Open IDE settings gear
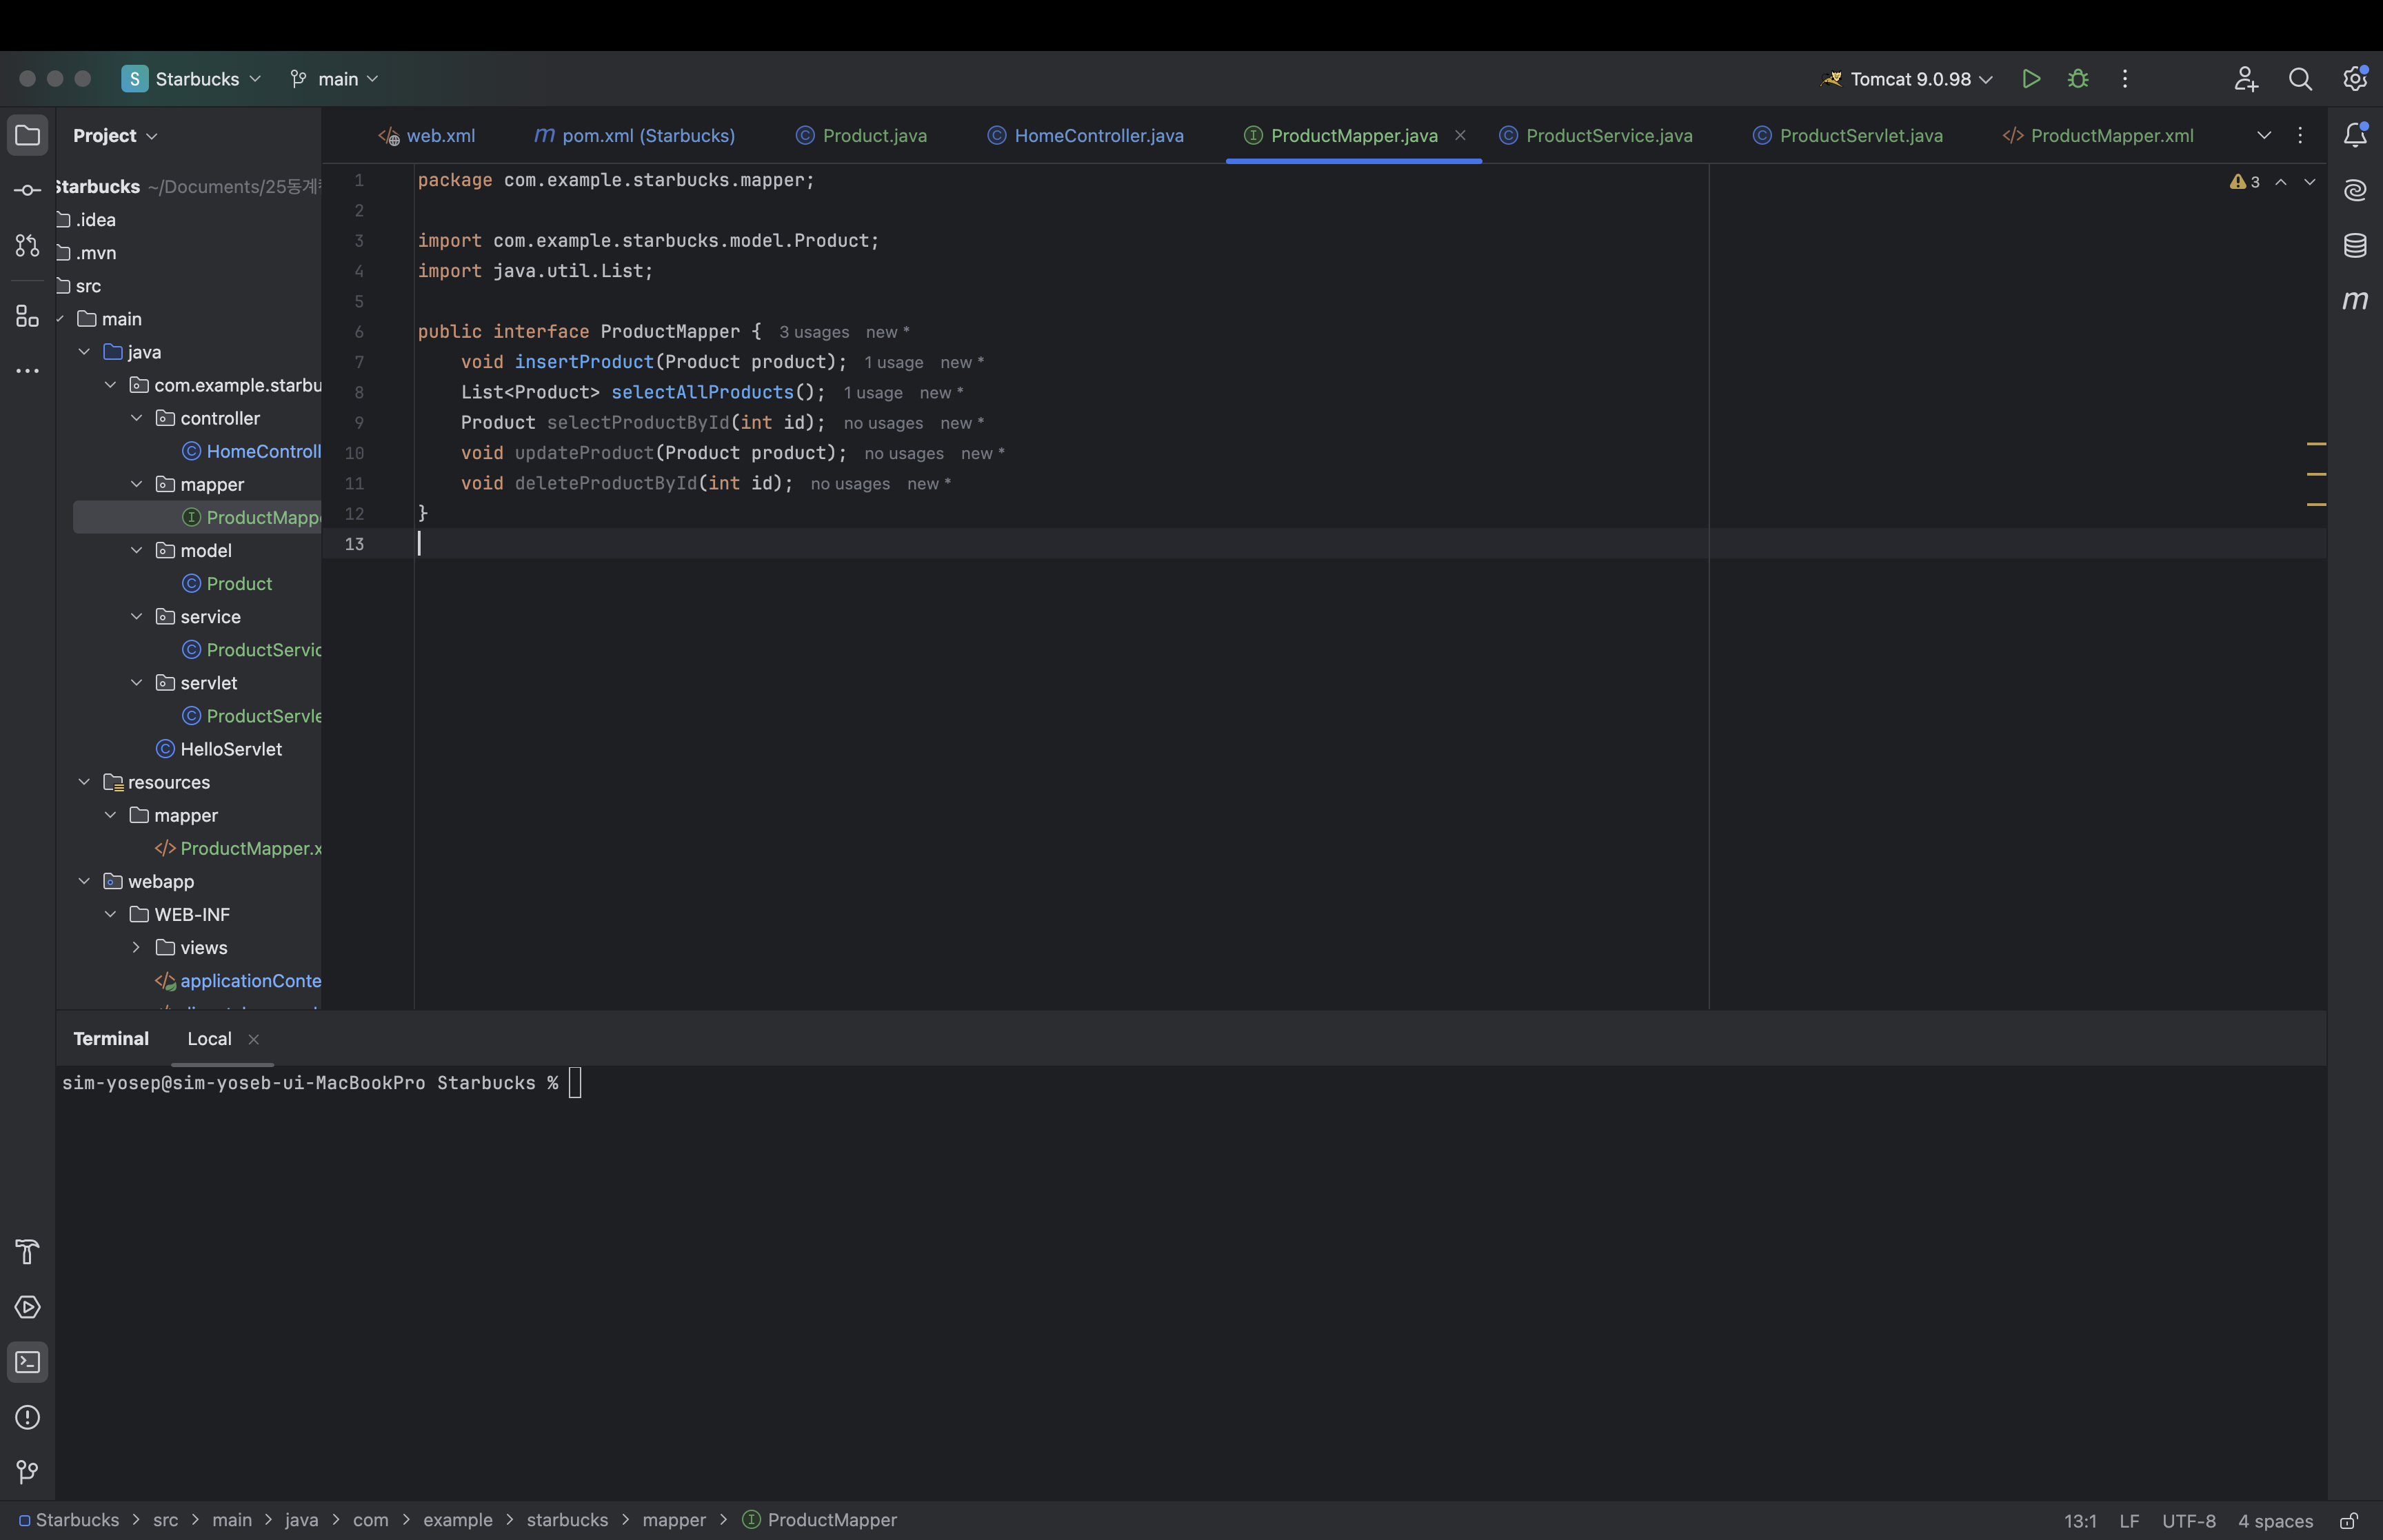This screenshot has width=2383, height=1540. pyautogui.click(x=2355, y=79)
